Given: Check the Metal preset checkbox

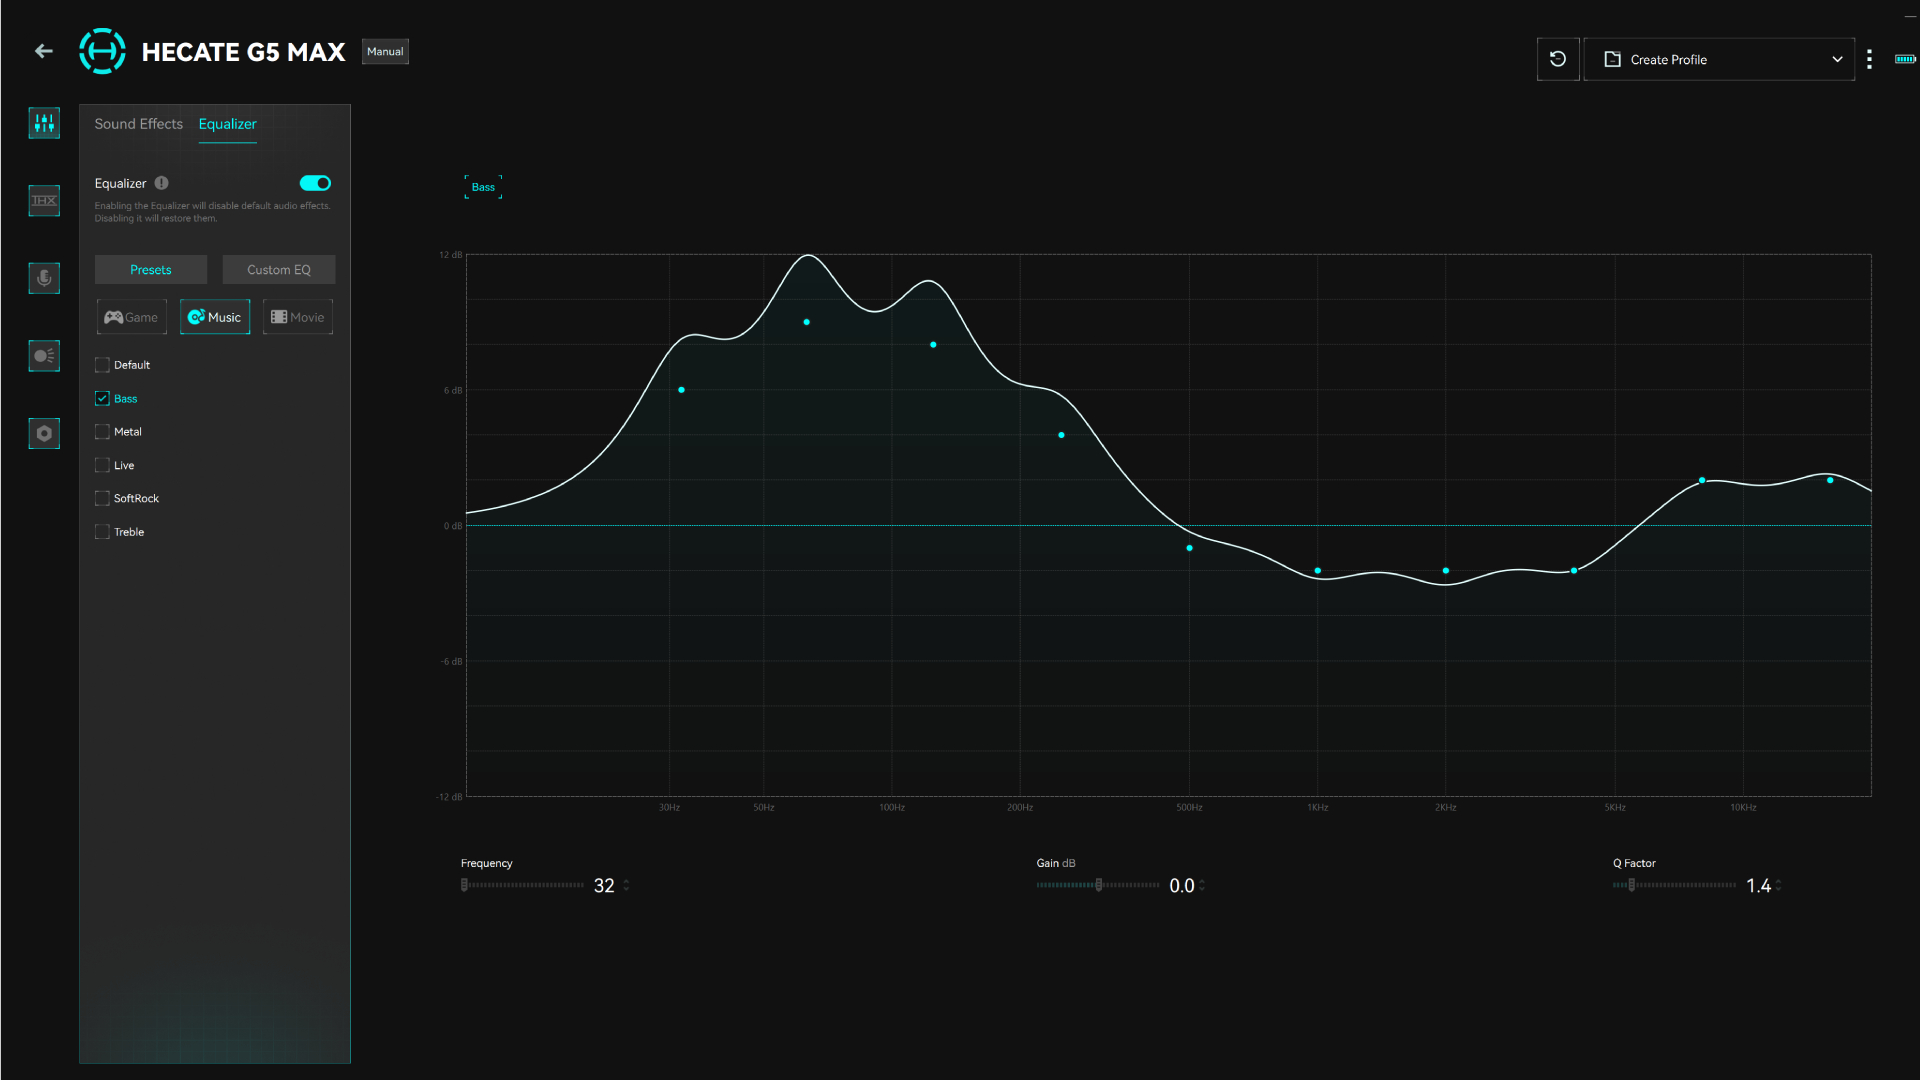Looking at the screenshot, I should click(102, 432).
